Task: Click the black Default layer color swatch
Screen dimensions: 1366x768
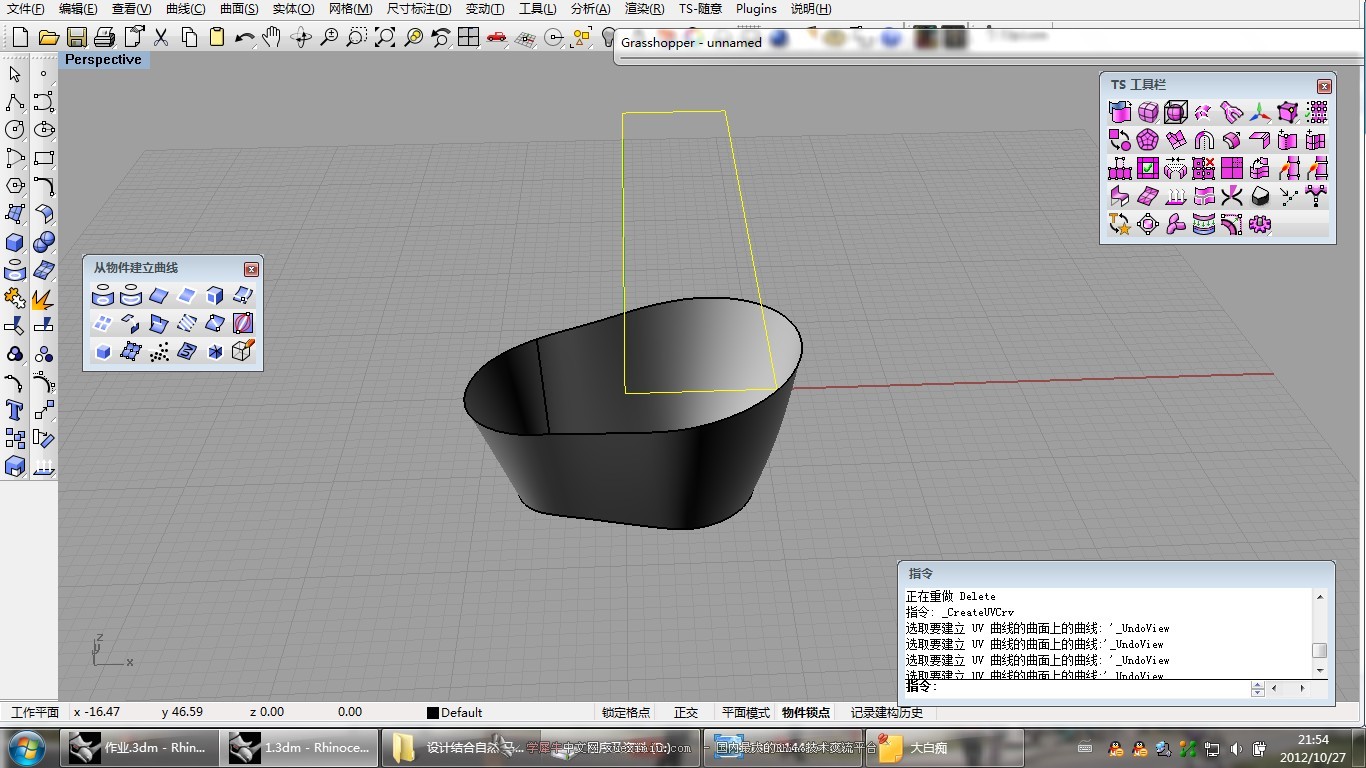Action: tap(433, 713)
